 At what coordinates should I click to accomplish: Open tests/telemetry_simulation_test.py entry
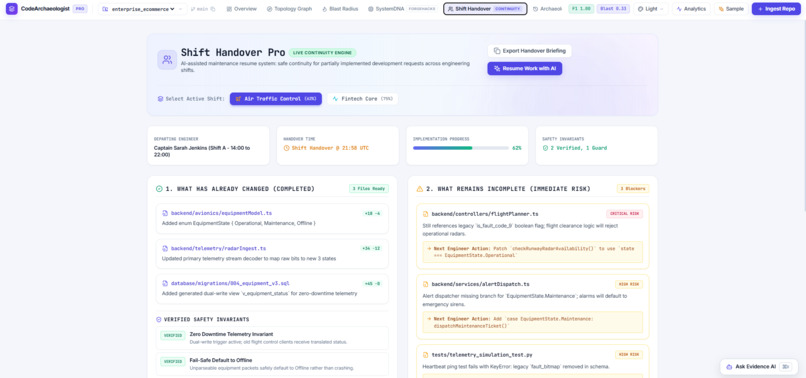pos(483,354)
